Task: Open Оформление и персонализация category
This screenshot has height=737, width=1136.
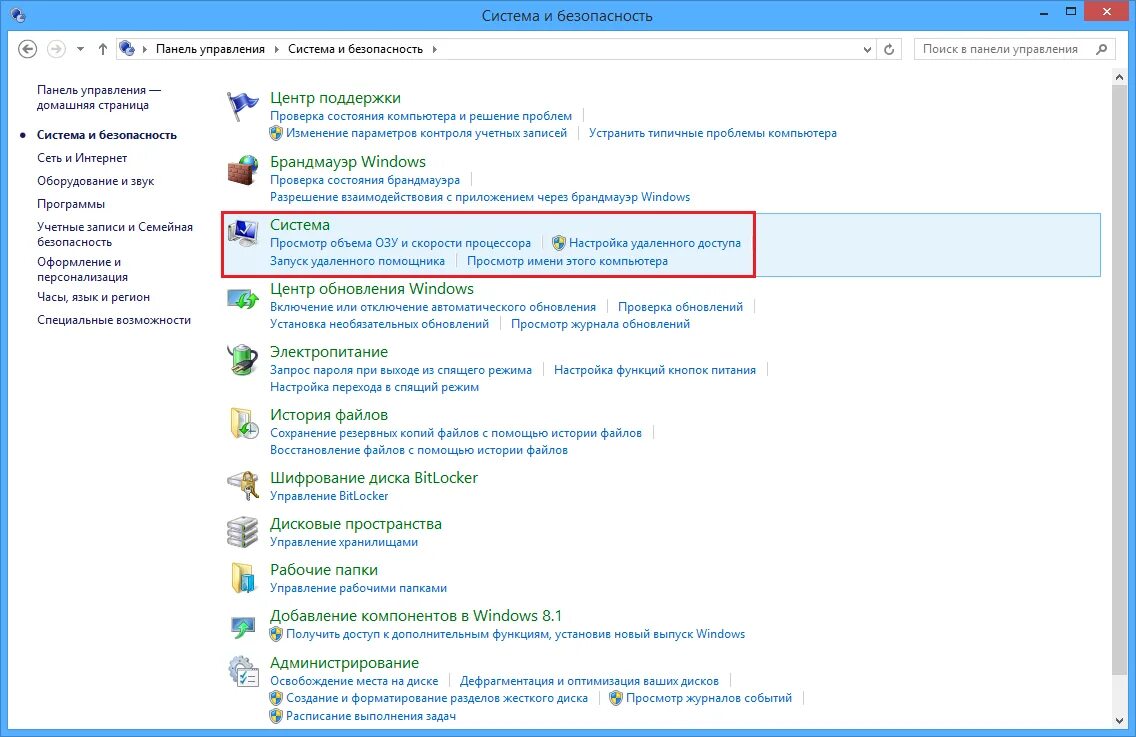Action: 82,269
